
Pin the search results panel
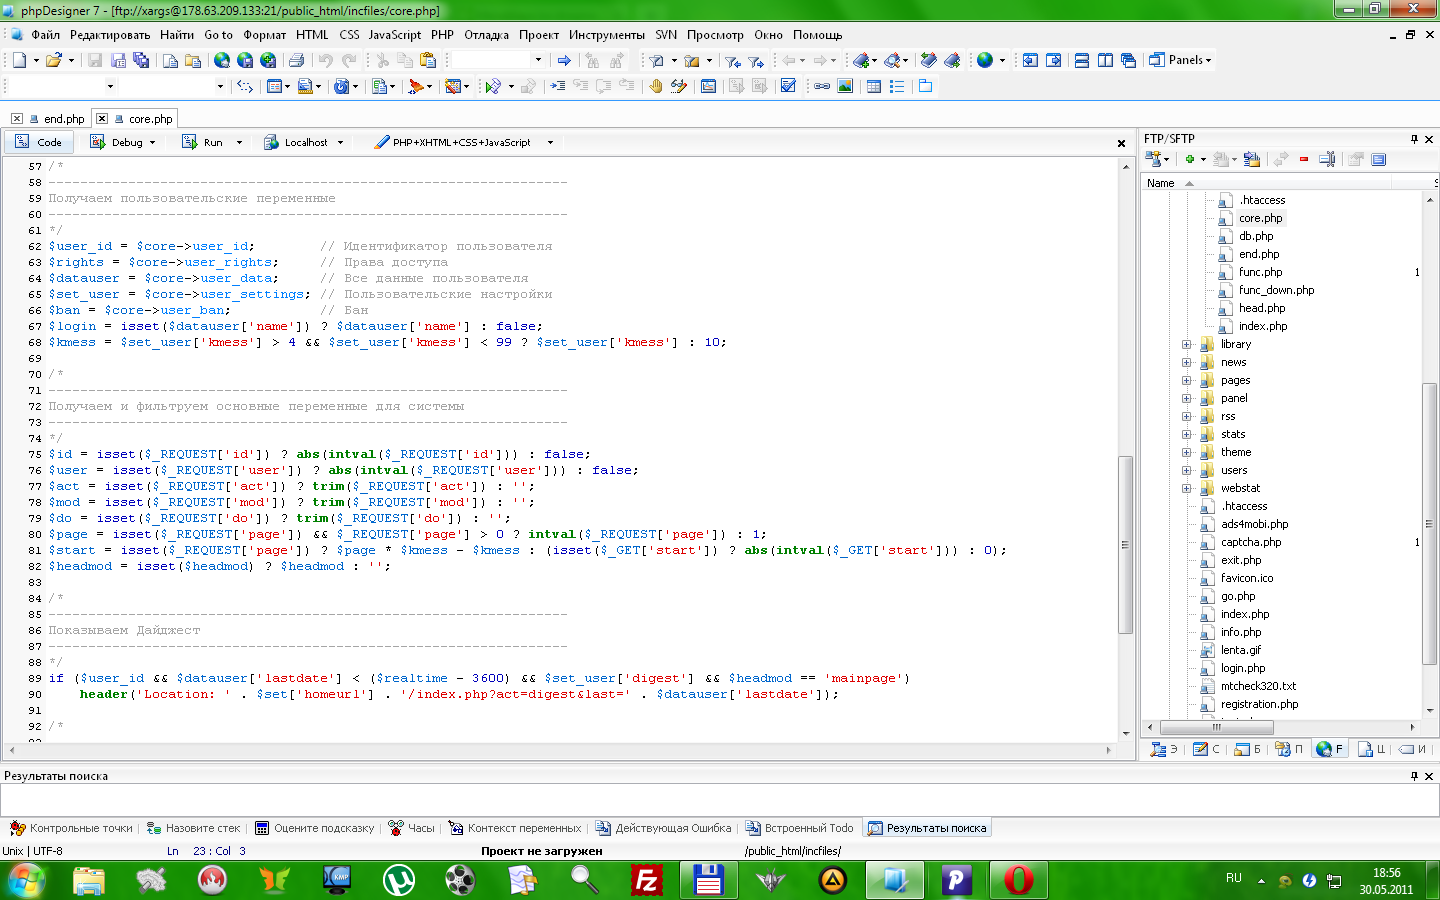pyautogui.click(x=1414, y=776)
